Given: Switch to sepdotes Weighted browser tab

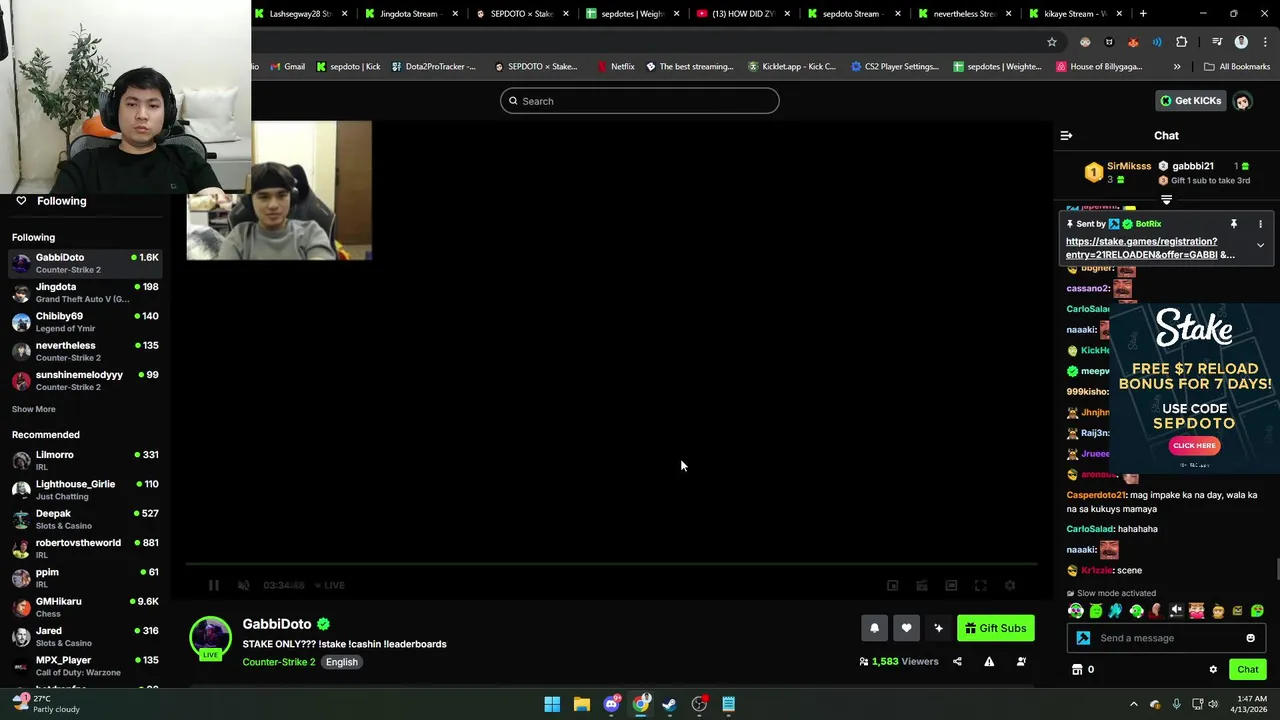Looking at the screenshot, I should tap(634, 14).
